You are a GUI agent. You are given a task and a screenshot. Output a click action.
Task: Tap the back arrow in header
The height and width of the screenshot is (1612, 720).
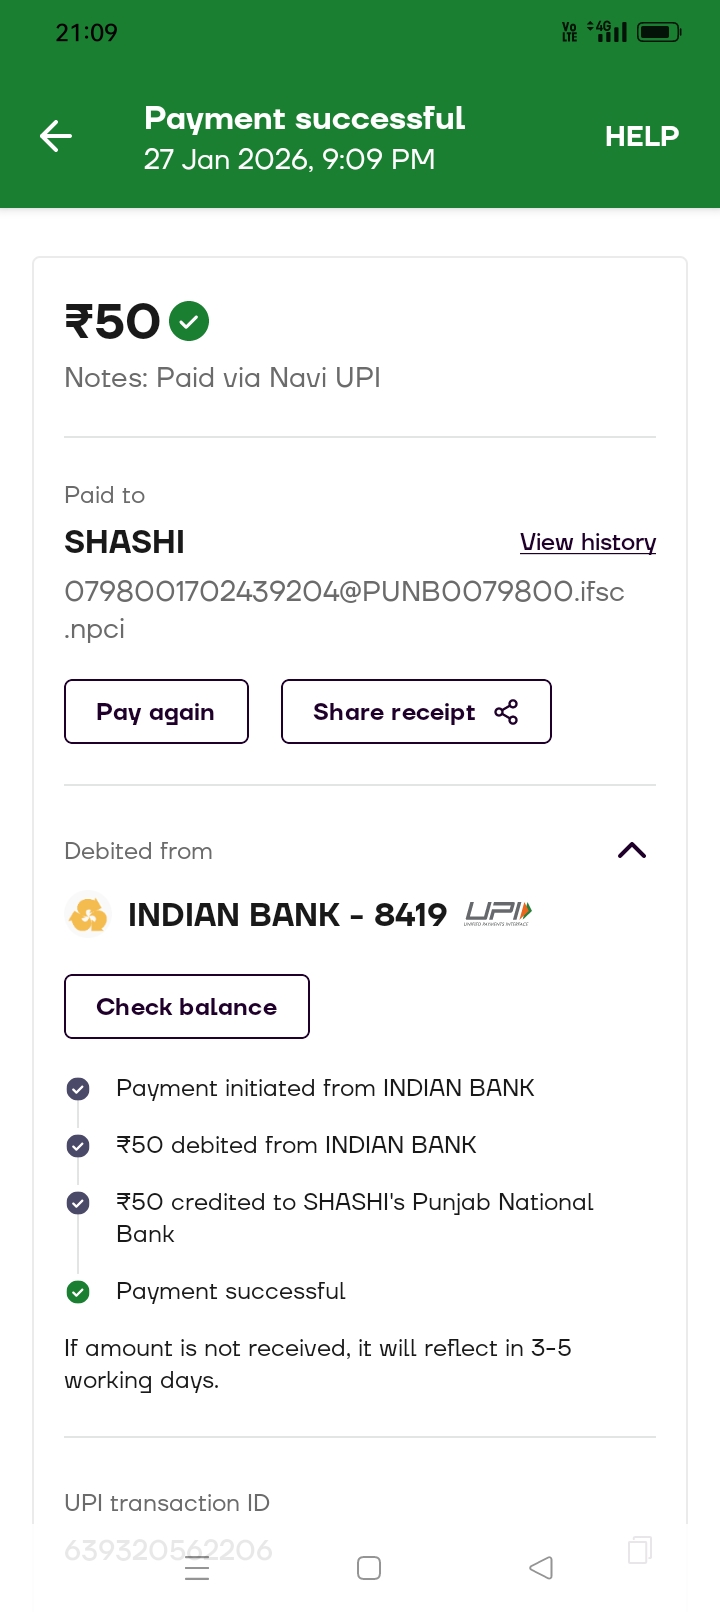pos(56,136)
